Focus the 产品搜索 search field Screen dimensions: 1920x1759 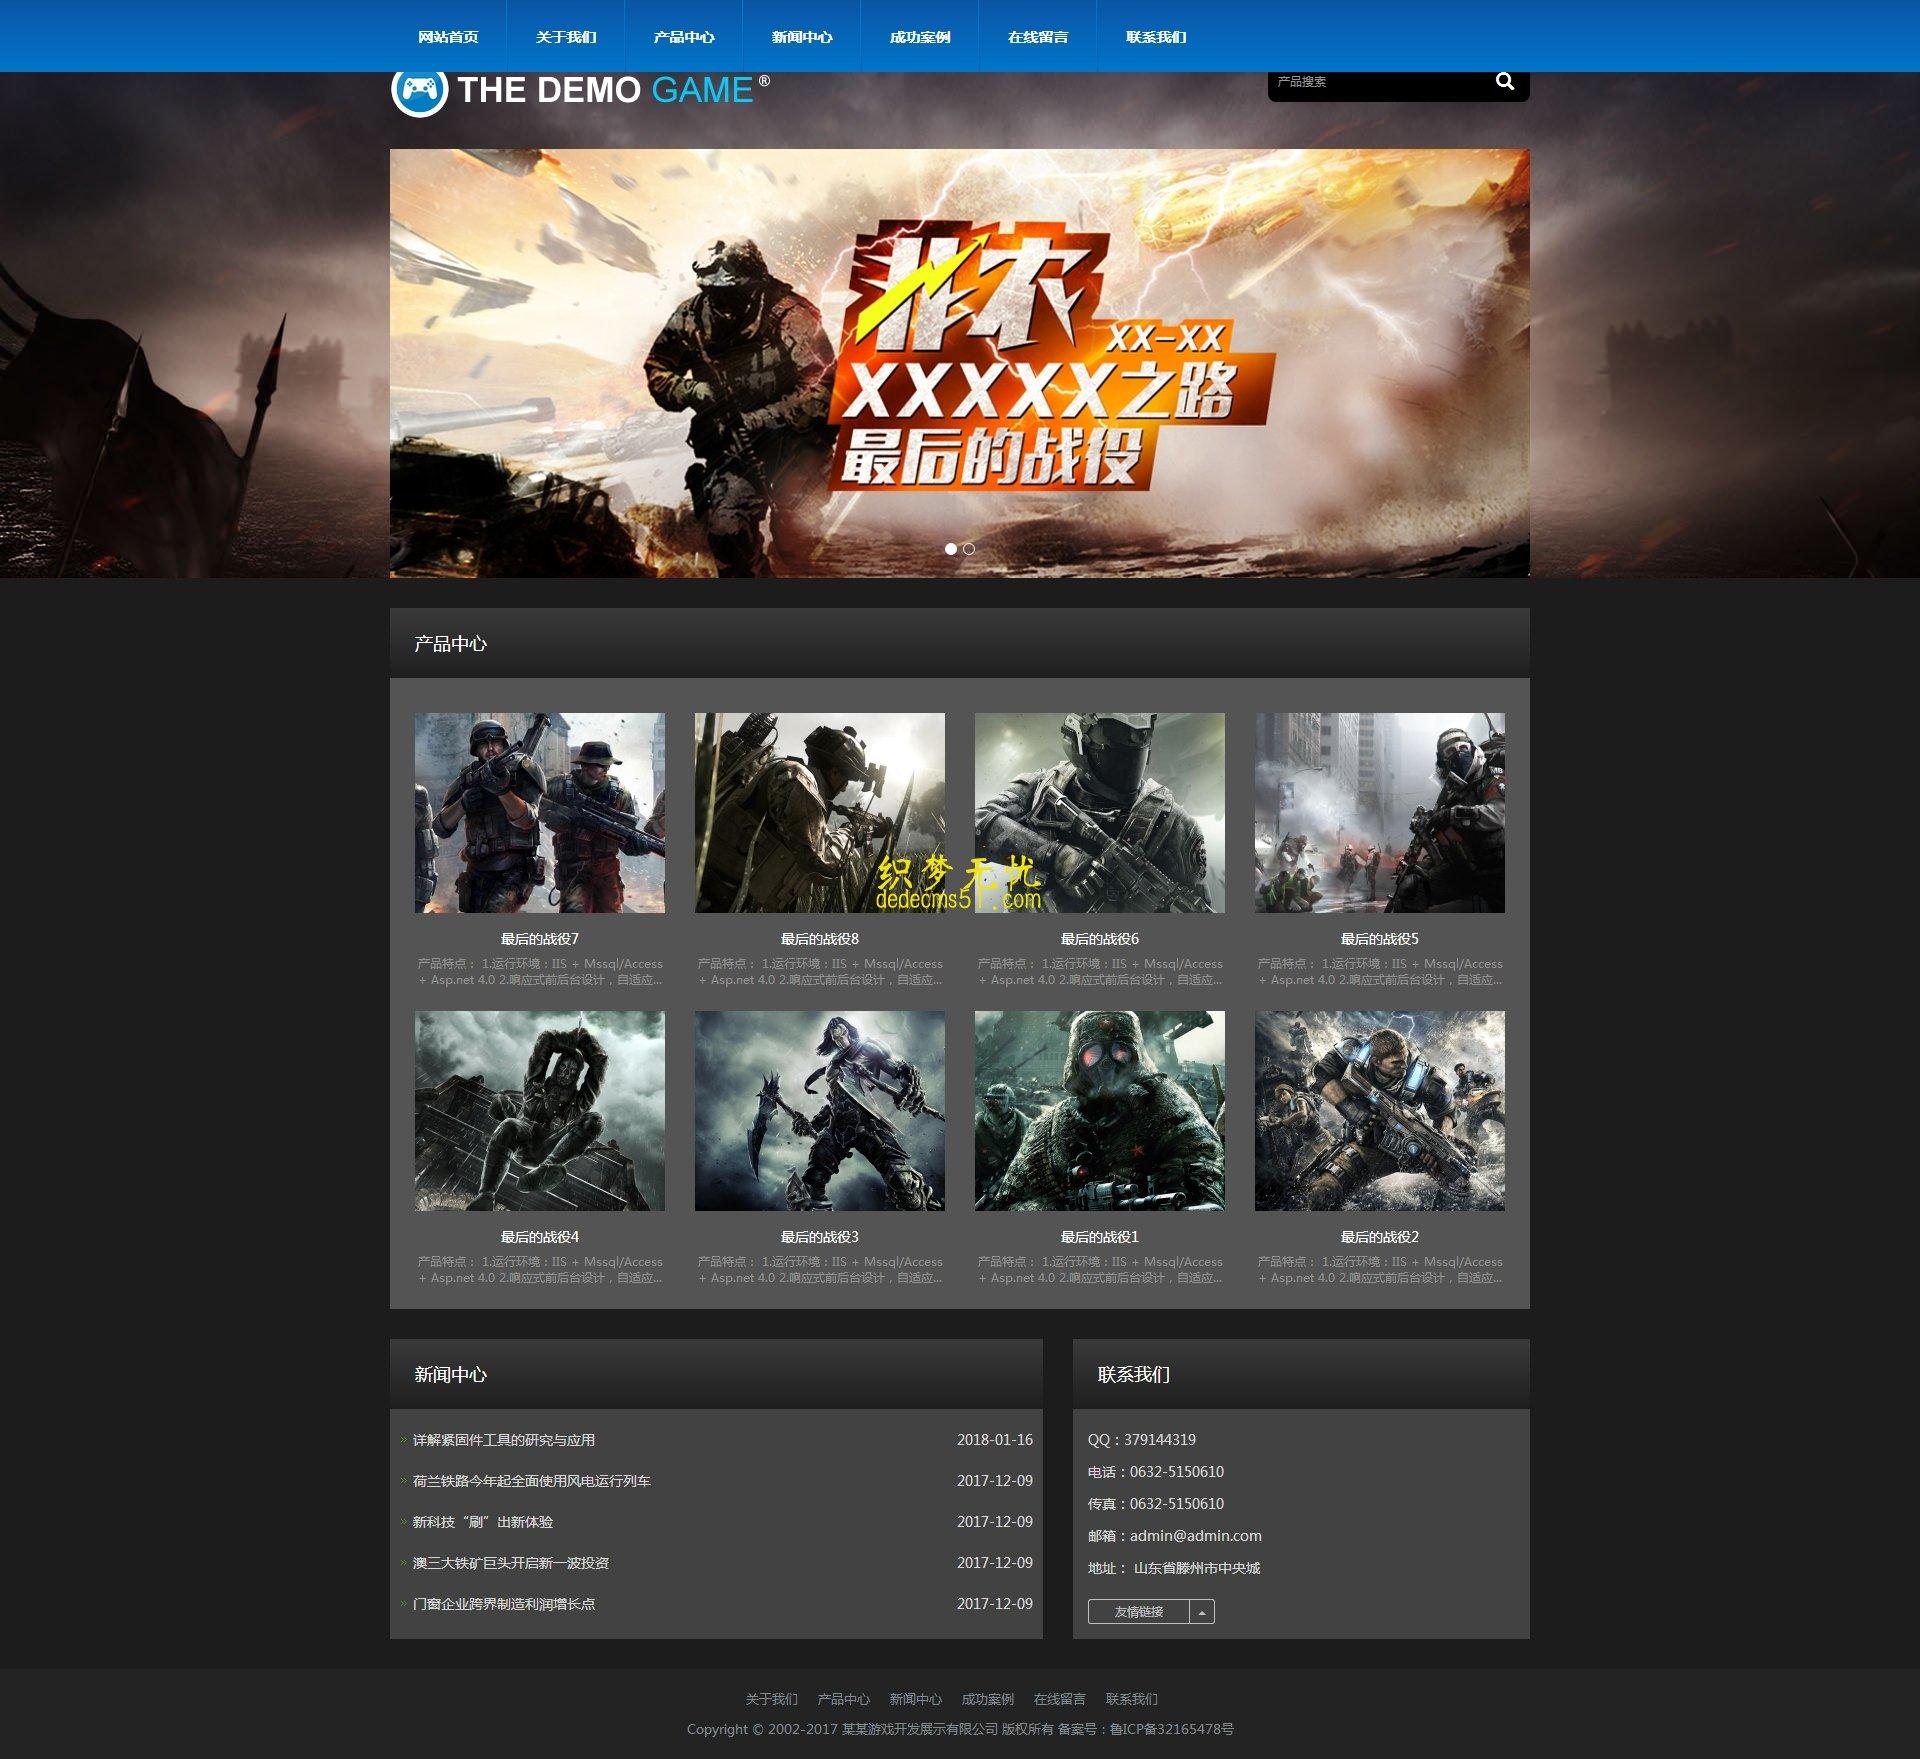[1380, 82]
